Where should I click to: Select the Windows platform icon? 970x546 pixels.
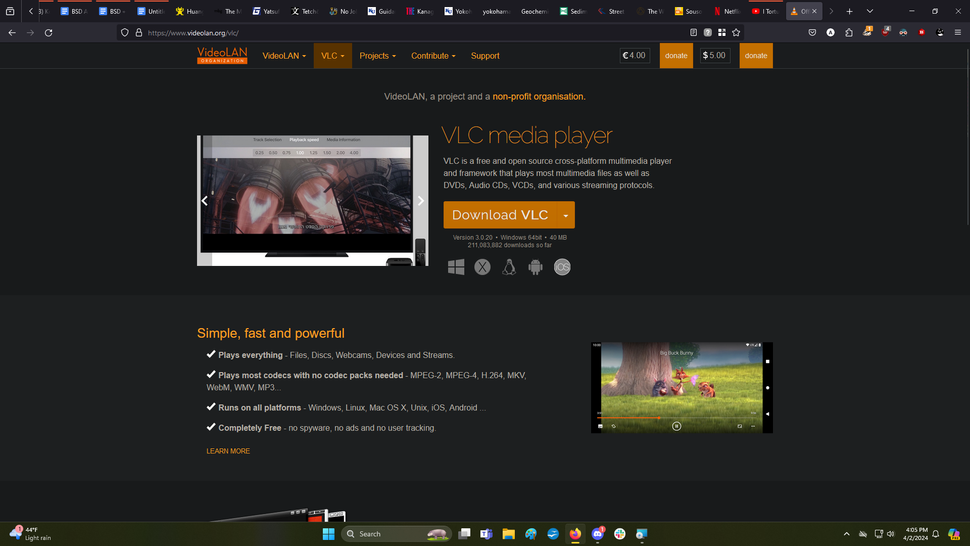coord(456,267)
